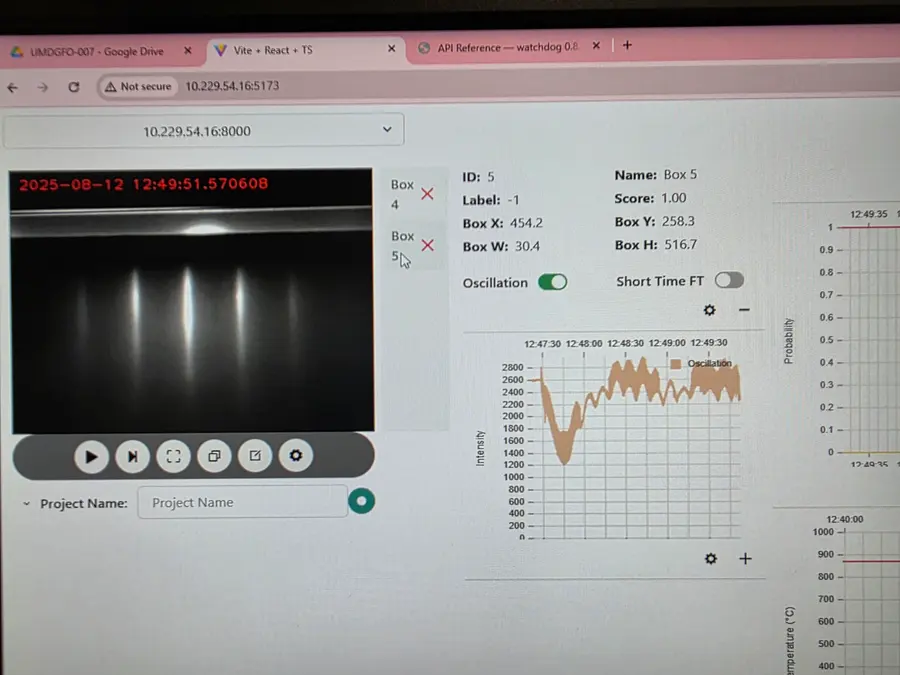Click the video timestamp 2025-08-12 overlay
The image size is (900, 675).
point(143,184)
